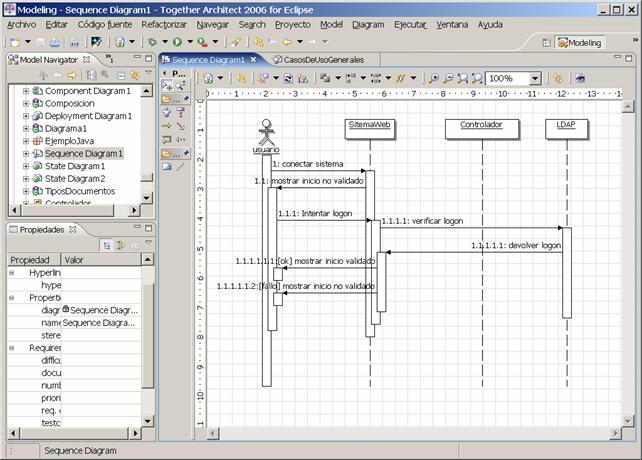This screenshot has width=642, height=460.
Task: Open the Refactorizar menu
Action: coord(163,23)
